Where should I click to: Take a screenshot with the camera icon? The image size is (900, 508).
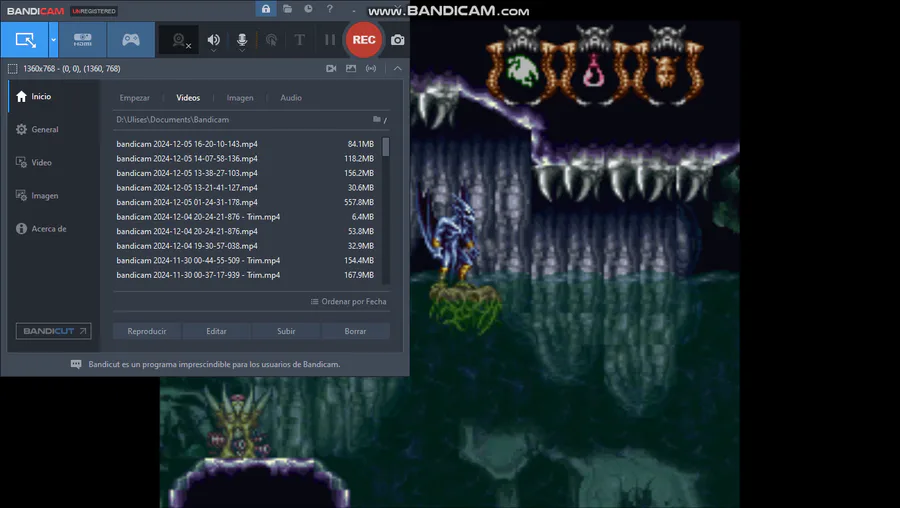(397, 40)
